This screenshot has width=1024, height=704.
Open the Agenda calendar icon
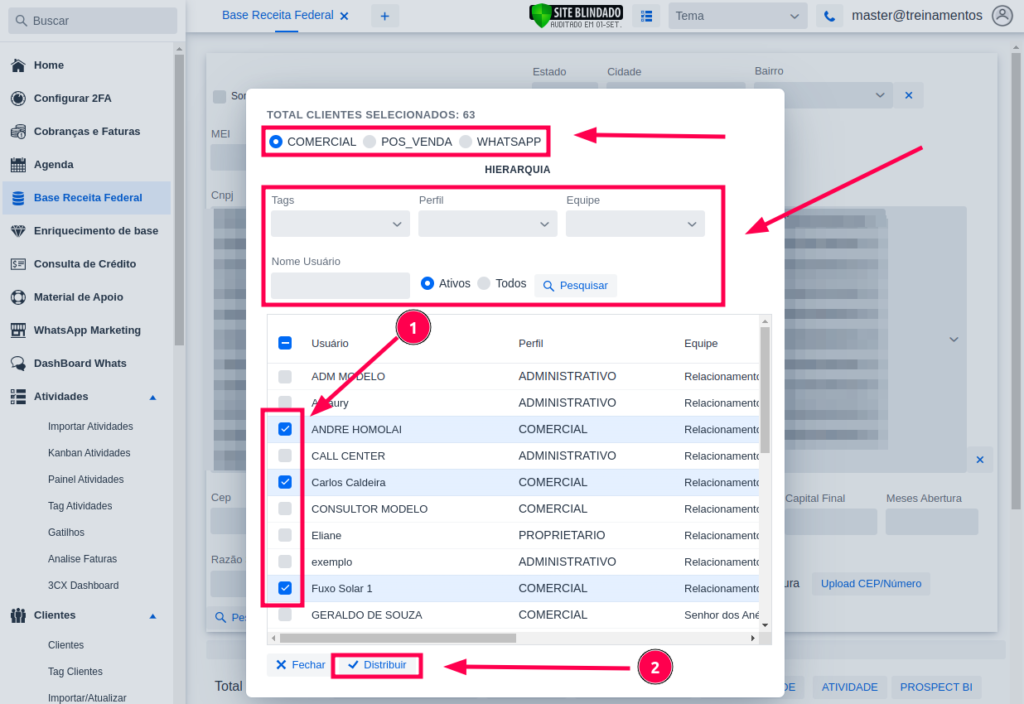(18, 165)
